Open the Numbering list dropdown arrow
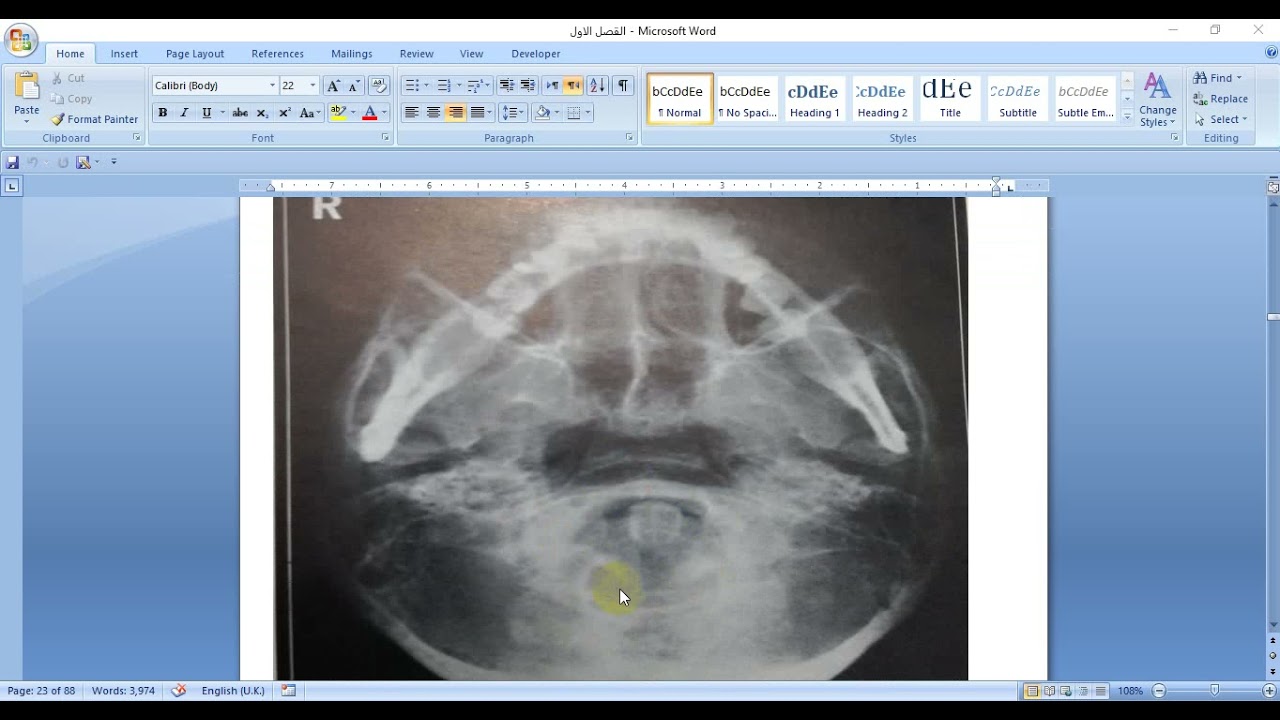The image size is (1280, 720). click(x=457, y=86)
